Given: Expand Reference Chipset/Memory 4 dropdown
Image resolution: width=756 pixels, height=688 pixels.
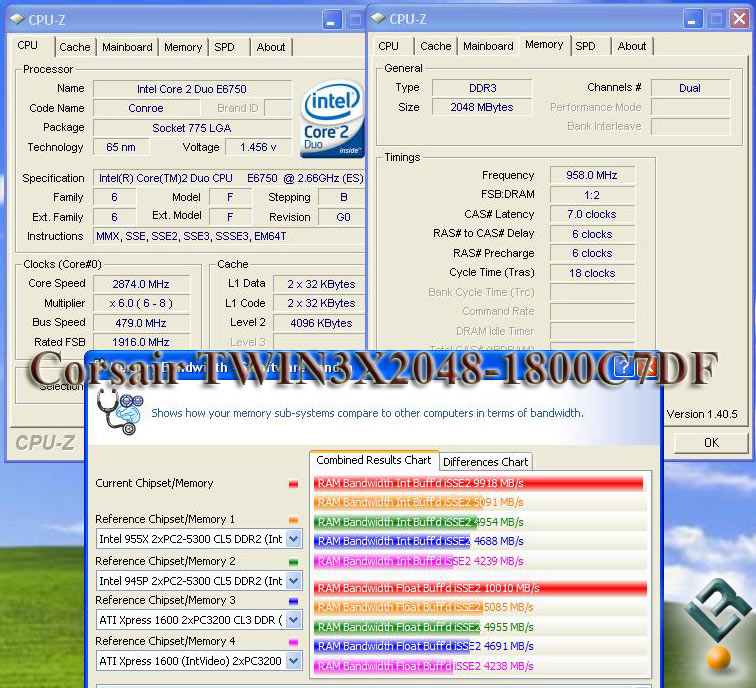Looking at the screenshot, I should [x=294, y=661].
